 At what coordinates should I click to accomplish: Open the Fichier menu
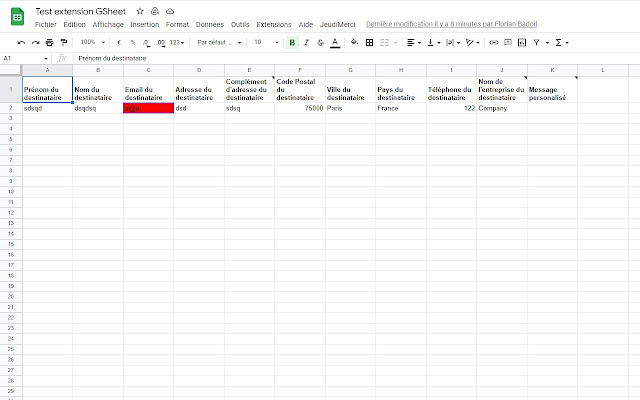coord(45,24)
